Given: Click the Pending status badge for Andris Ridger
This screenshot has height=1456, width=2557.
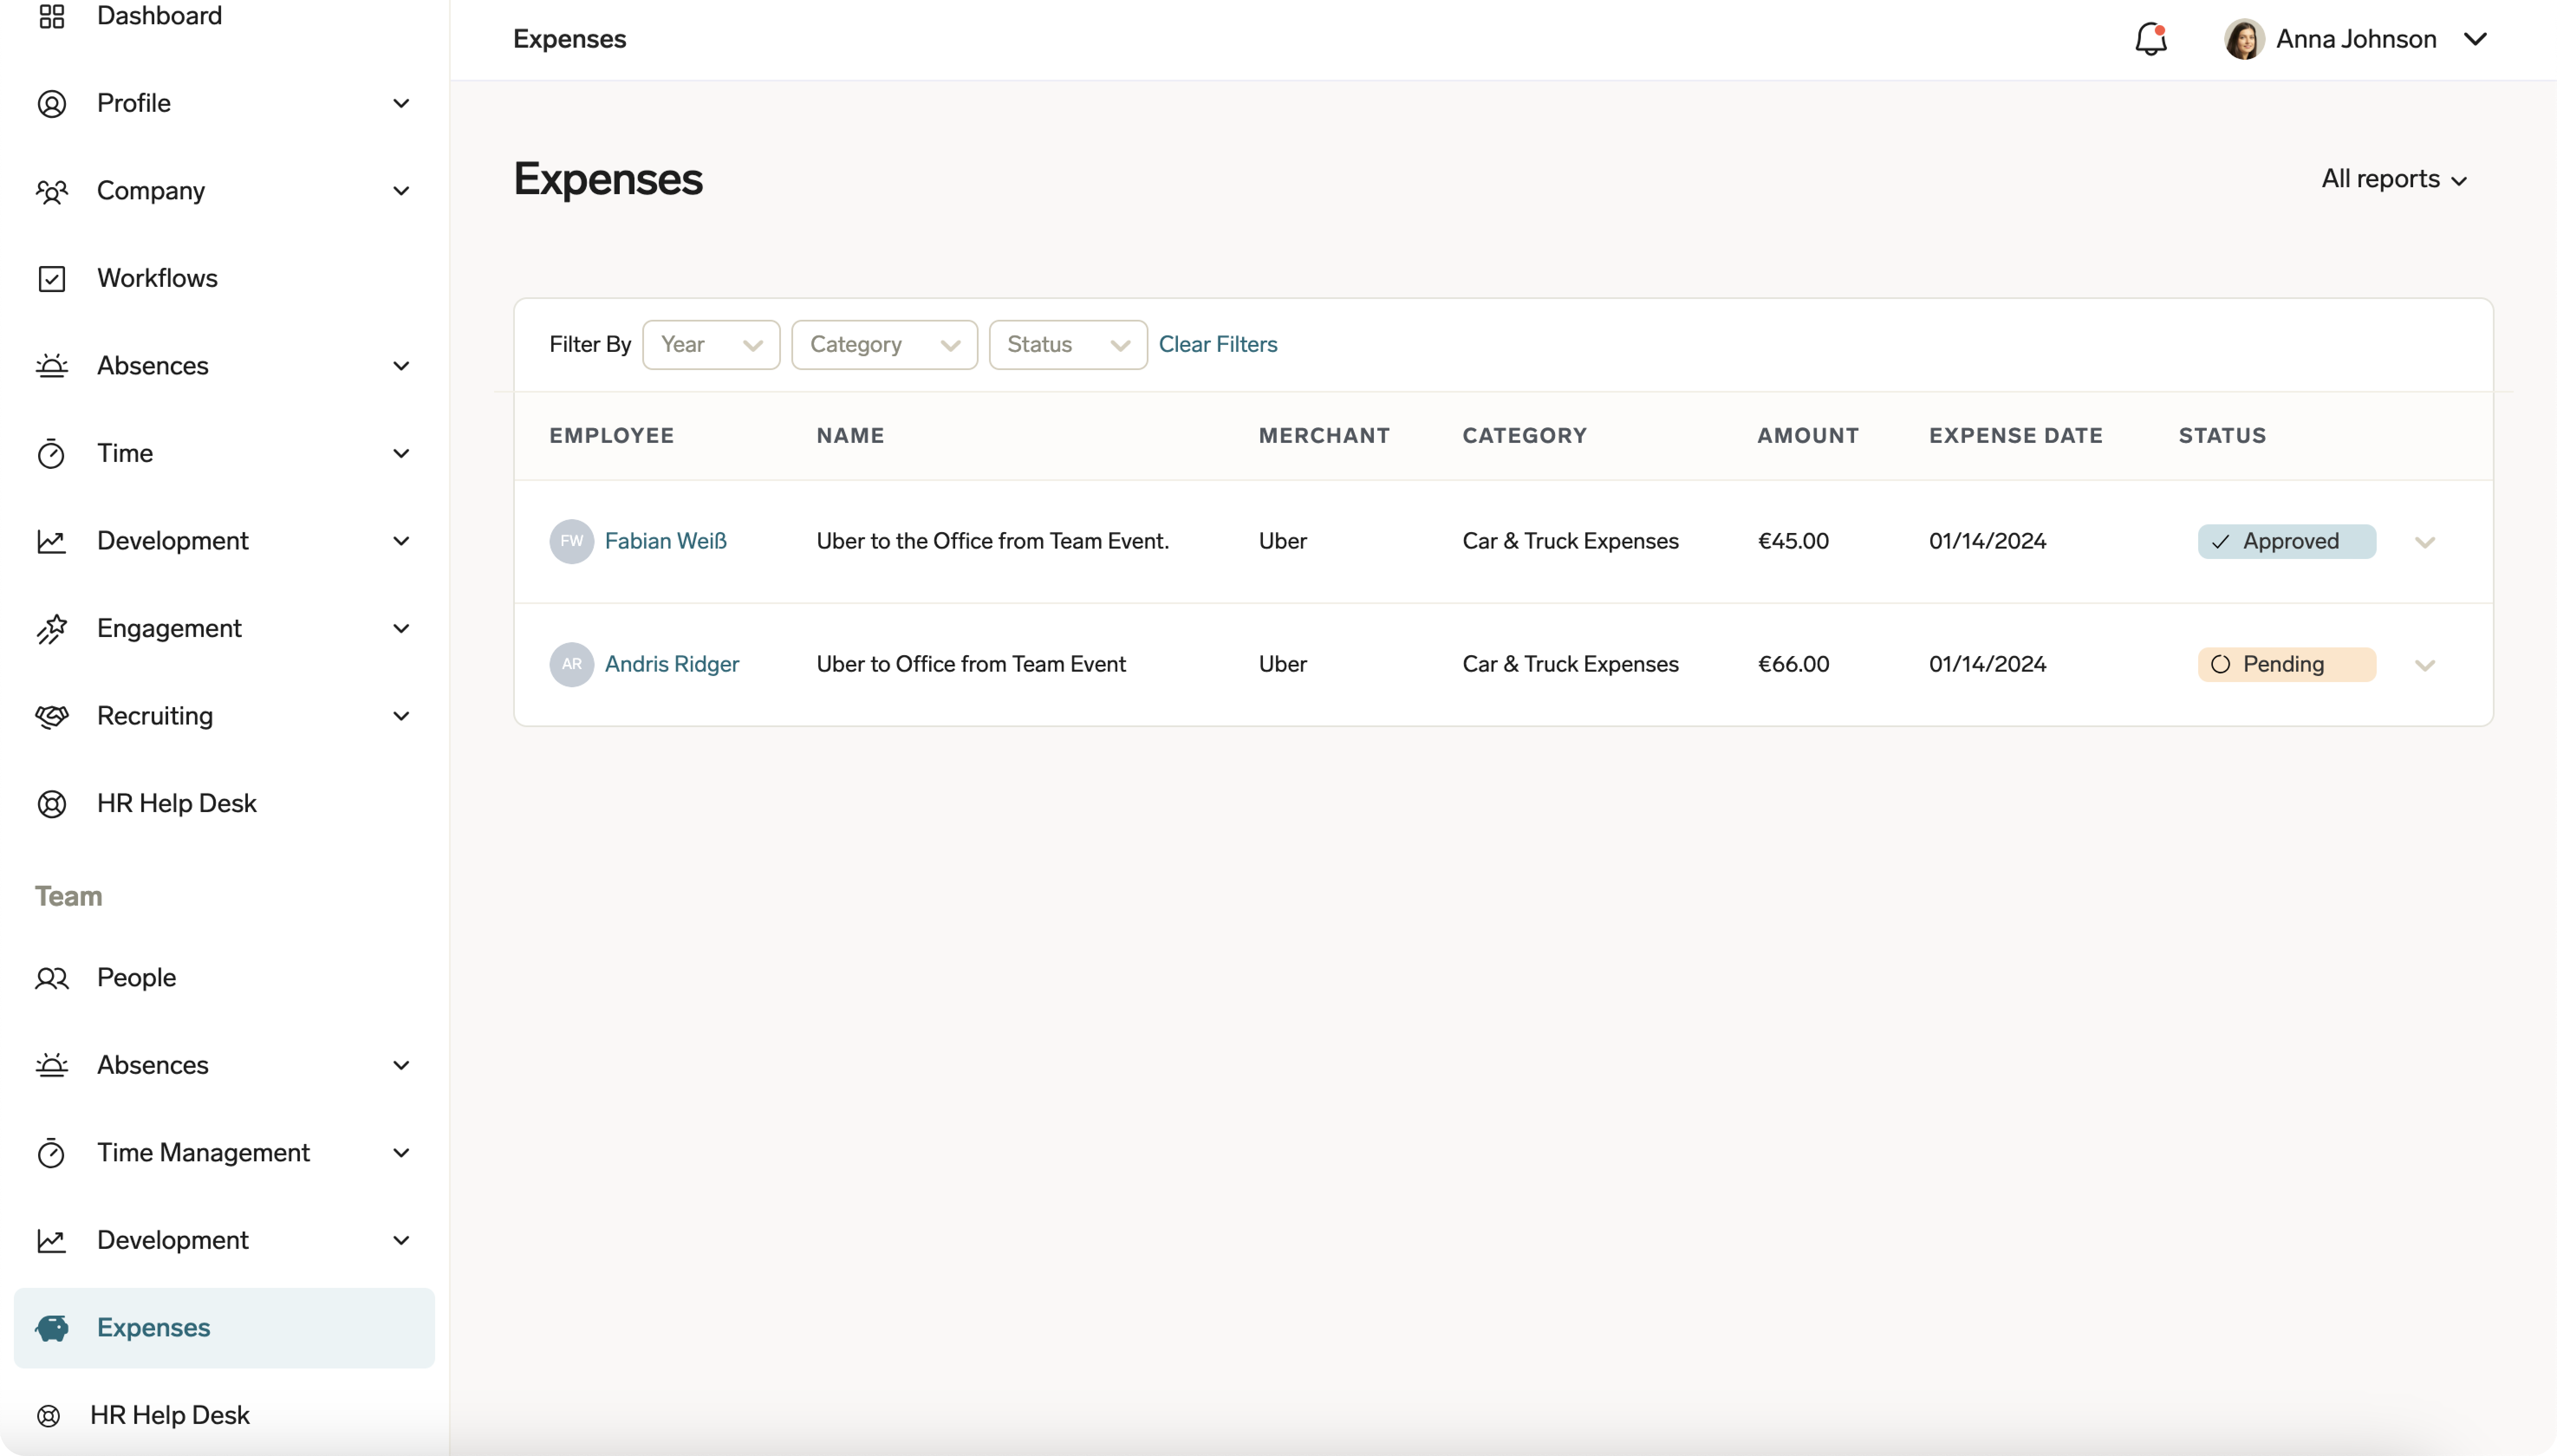Looking at the screenshot, I should point(2287,664).
